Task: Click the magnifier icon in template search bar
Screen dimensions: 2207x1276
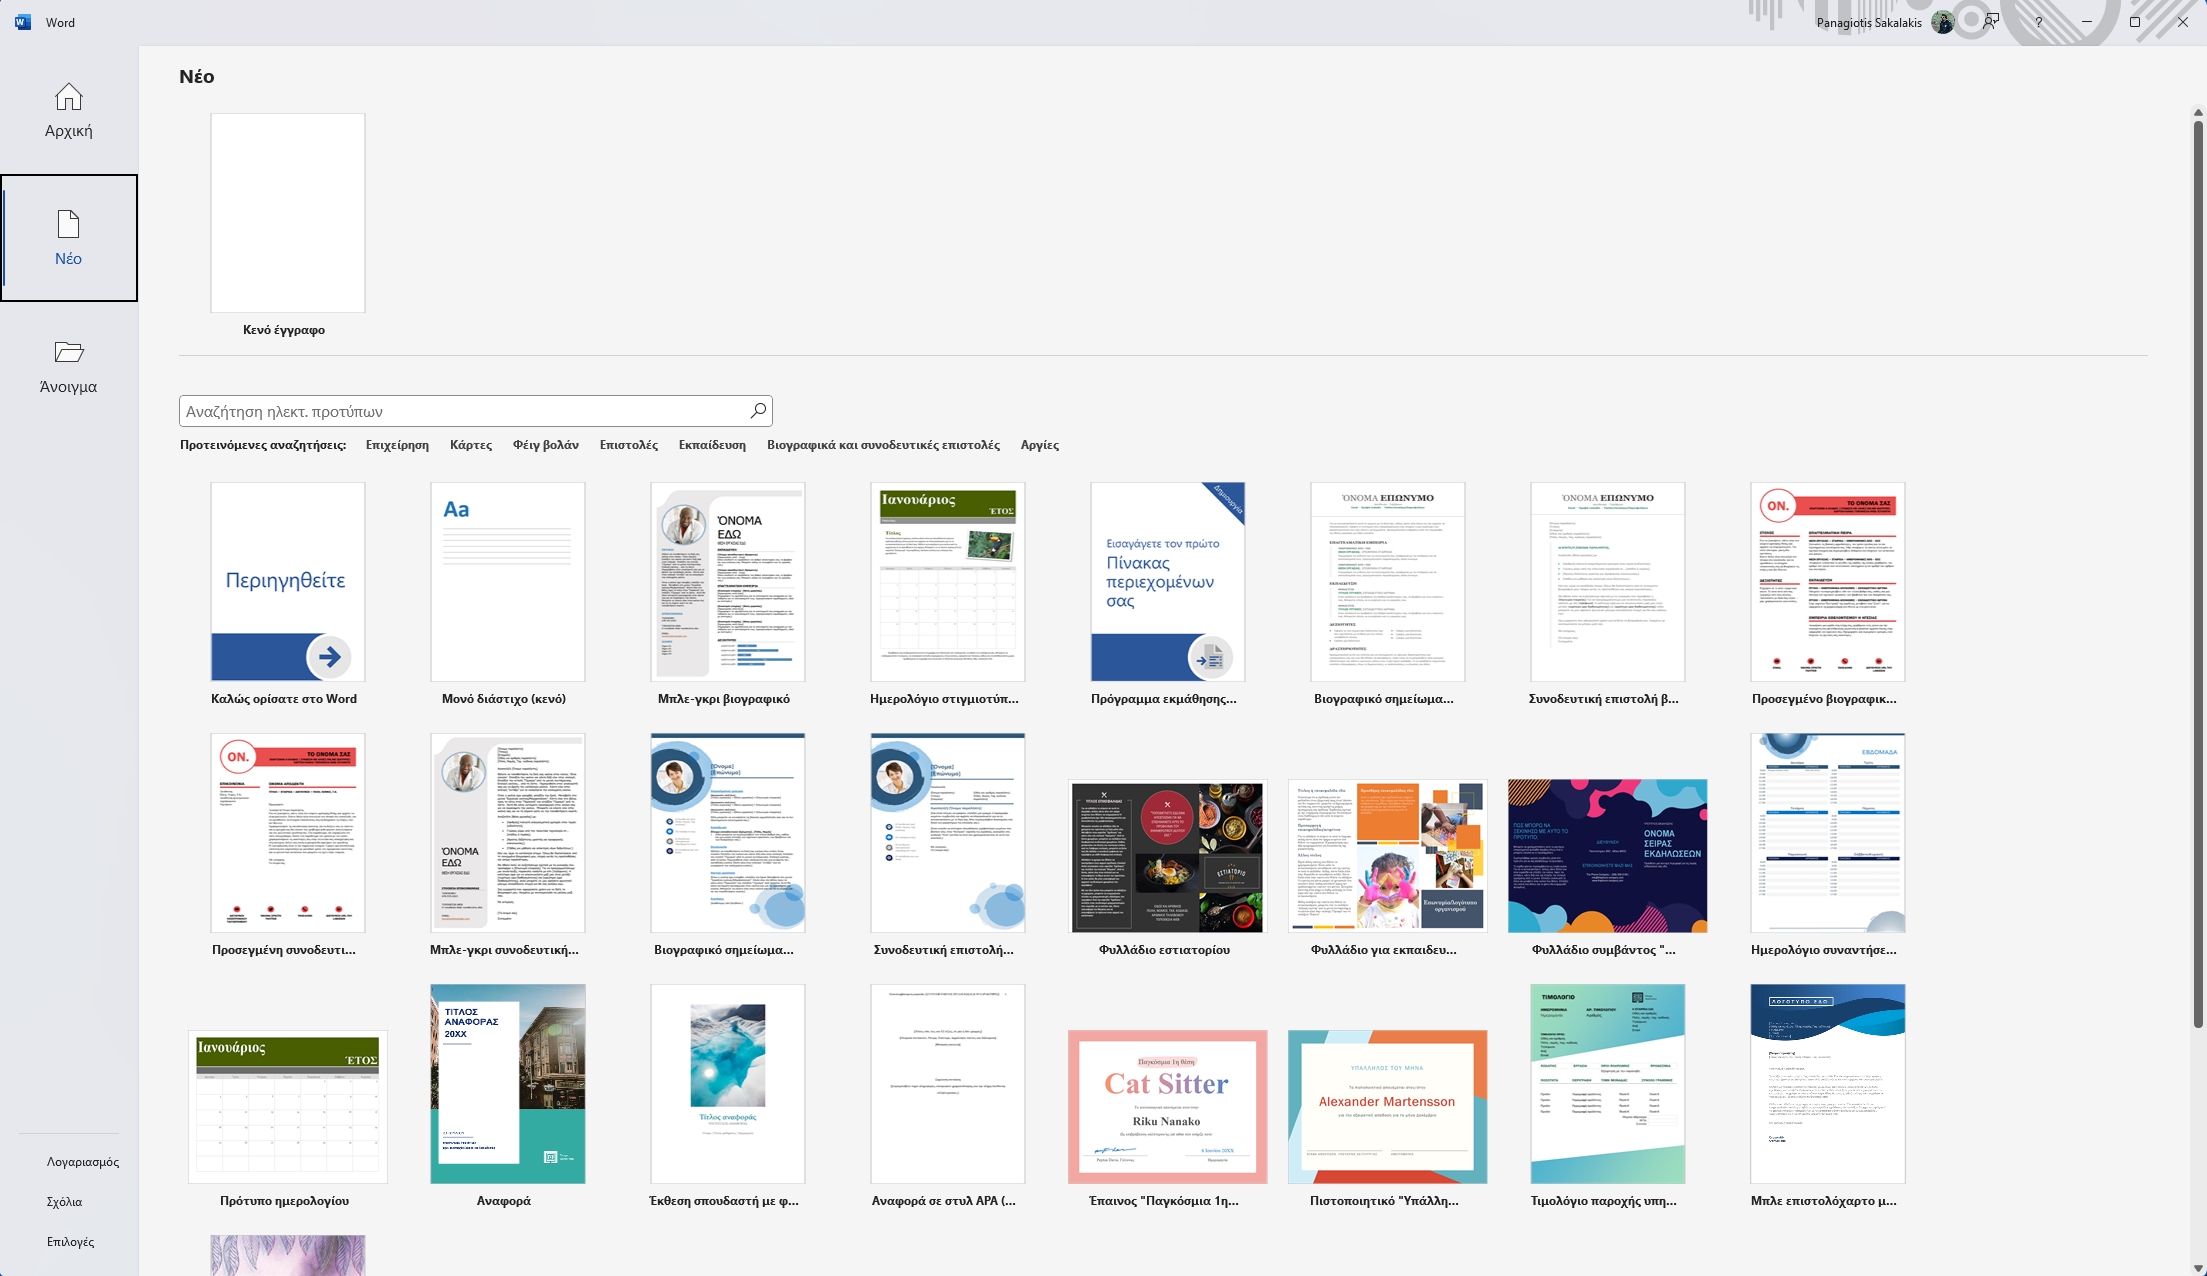Action: point(757,410)
